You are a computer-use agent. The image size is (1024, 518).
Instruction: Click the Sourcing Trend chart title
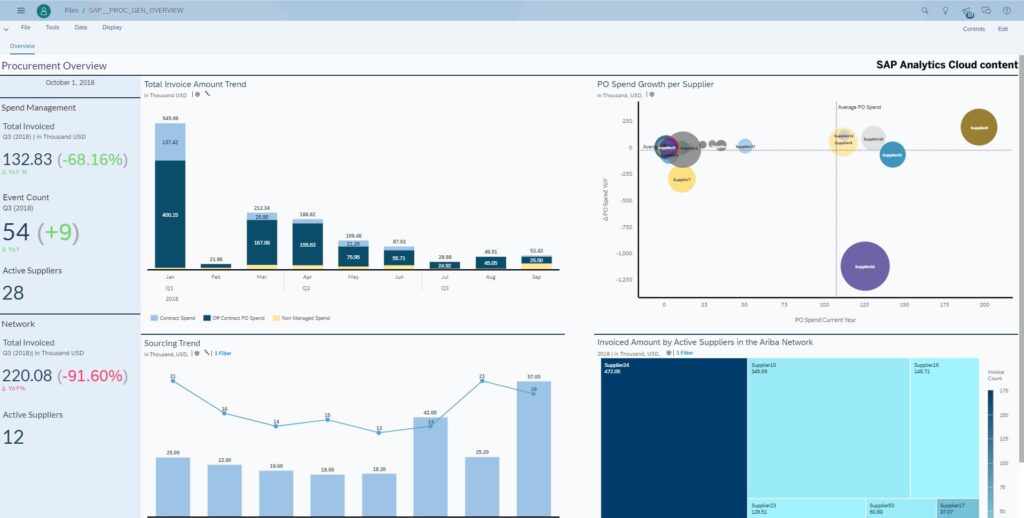(x=172, y=343)
